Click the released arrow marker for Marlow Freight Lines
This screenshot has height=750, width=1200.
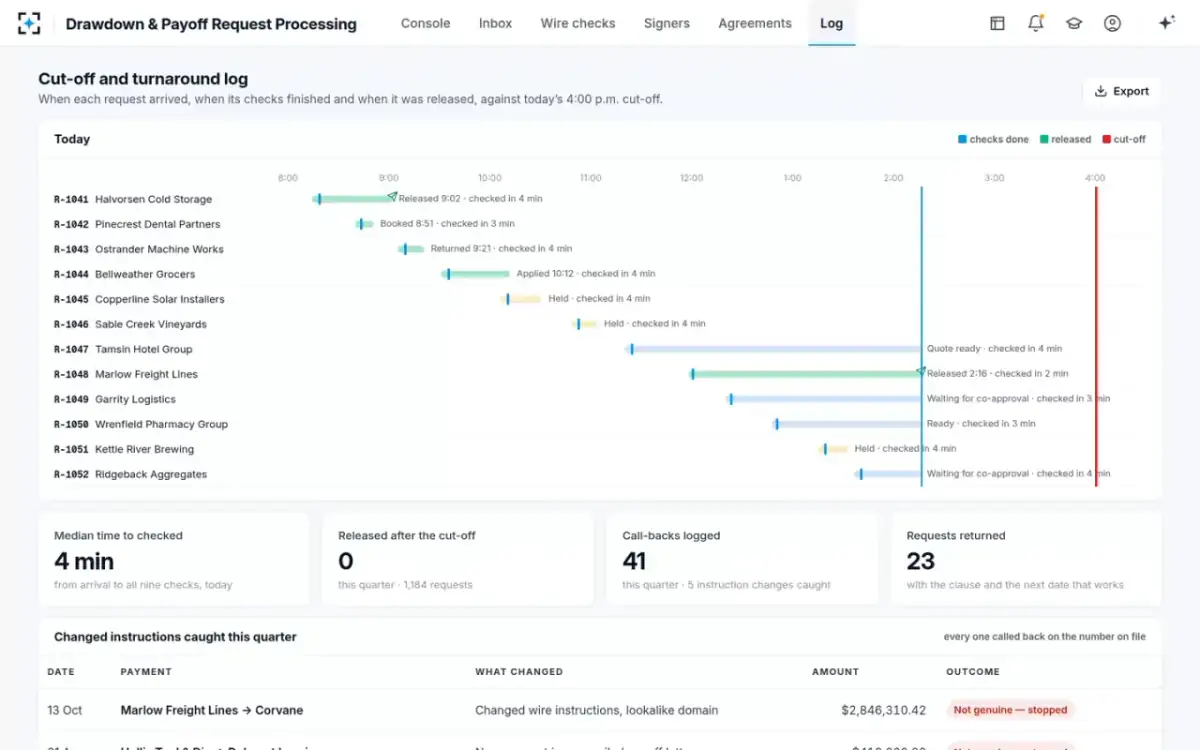click(921, 372)
